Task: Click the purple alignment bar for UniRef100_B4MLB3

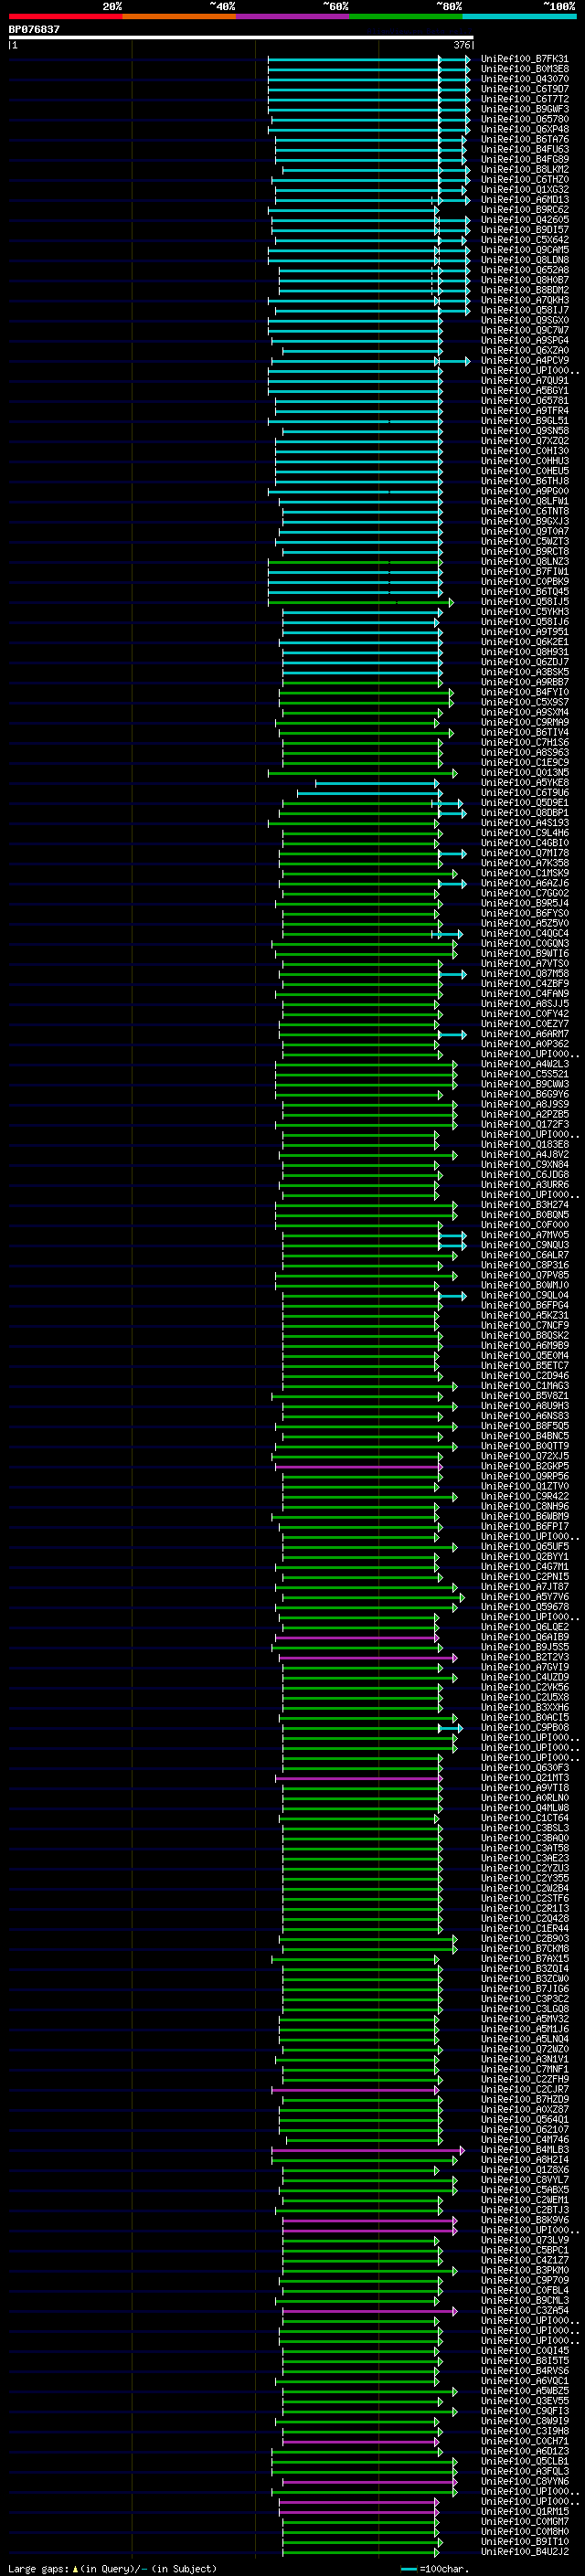Action: tap(367, 2149)
